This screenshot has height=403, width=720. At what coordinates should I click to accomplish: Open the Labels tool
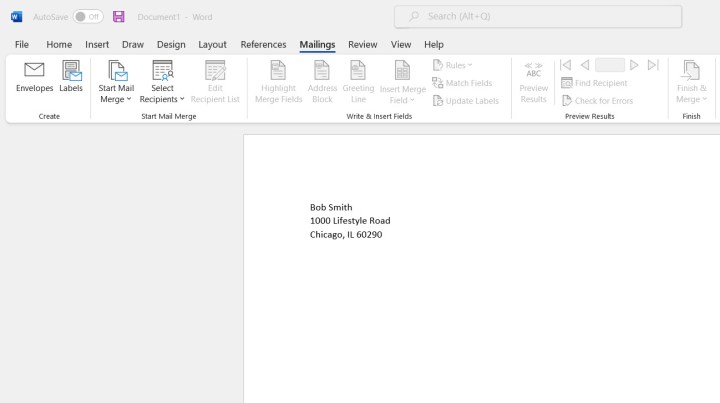71,72
